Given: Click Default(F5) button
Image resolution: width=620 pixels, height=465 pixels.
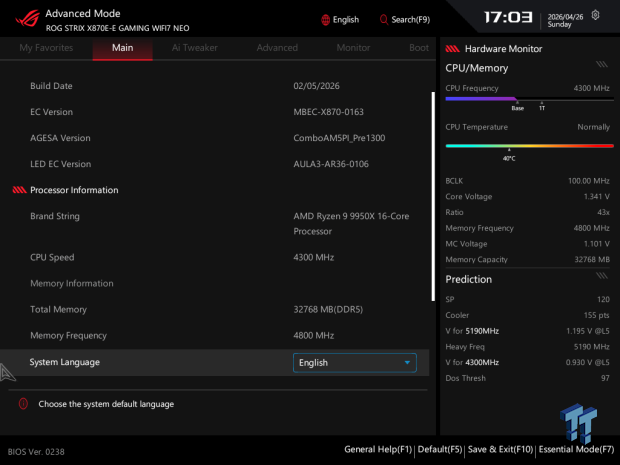Looking at the screenshot, I should coord(440,450).
